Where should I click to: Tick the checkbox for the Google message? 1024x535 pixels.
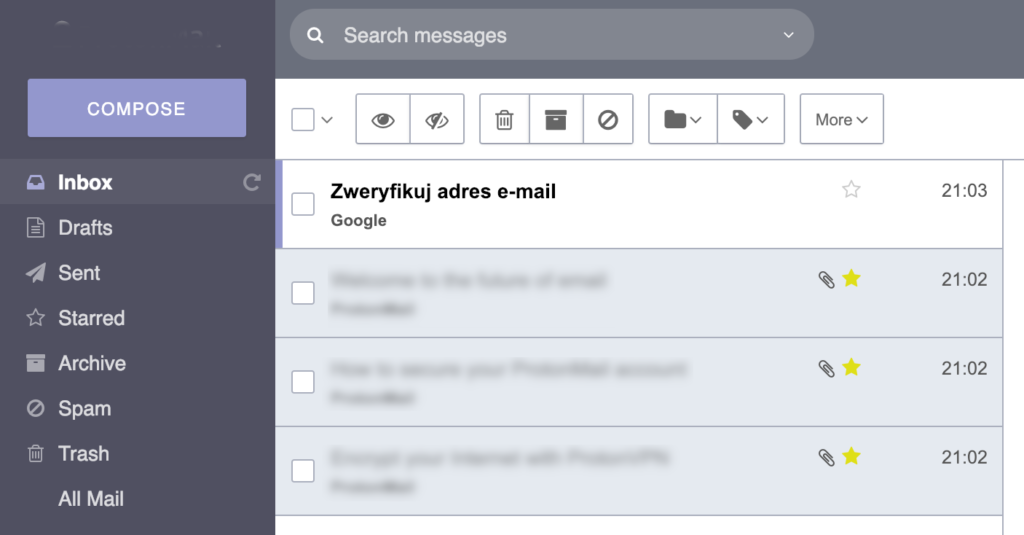click(303, 204)
